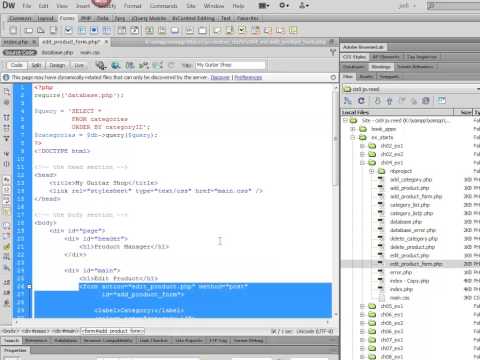Image resolution: width=480 pixels, height=360 pixels.
Task: Switch to the InContext Editing insert tab
Action: pos(193,18)
